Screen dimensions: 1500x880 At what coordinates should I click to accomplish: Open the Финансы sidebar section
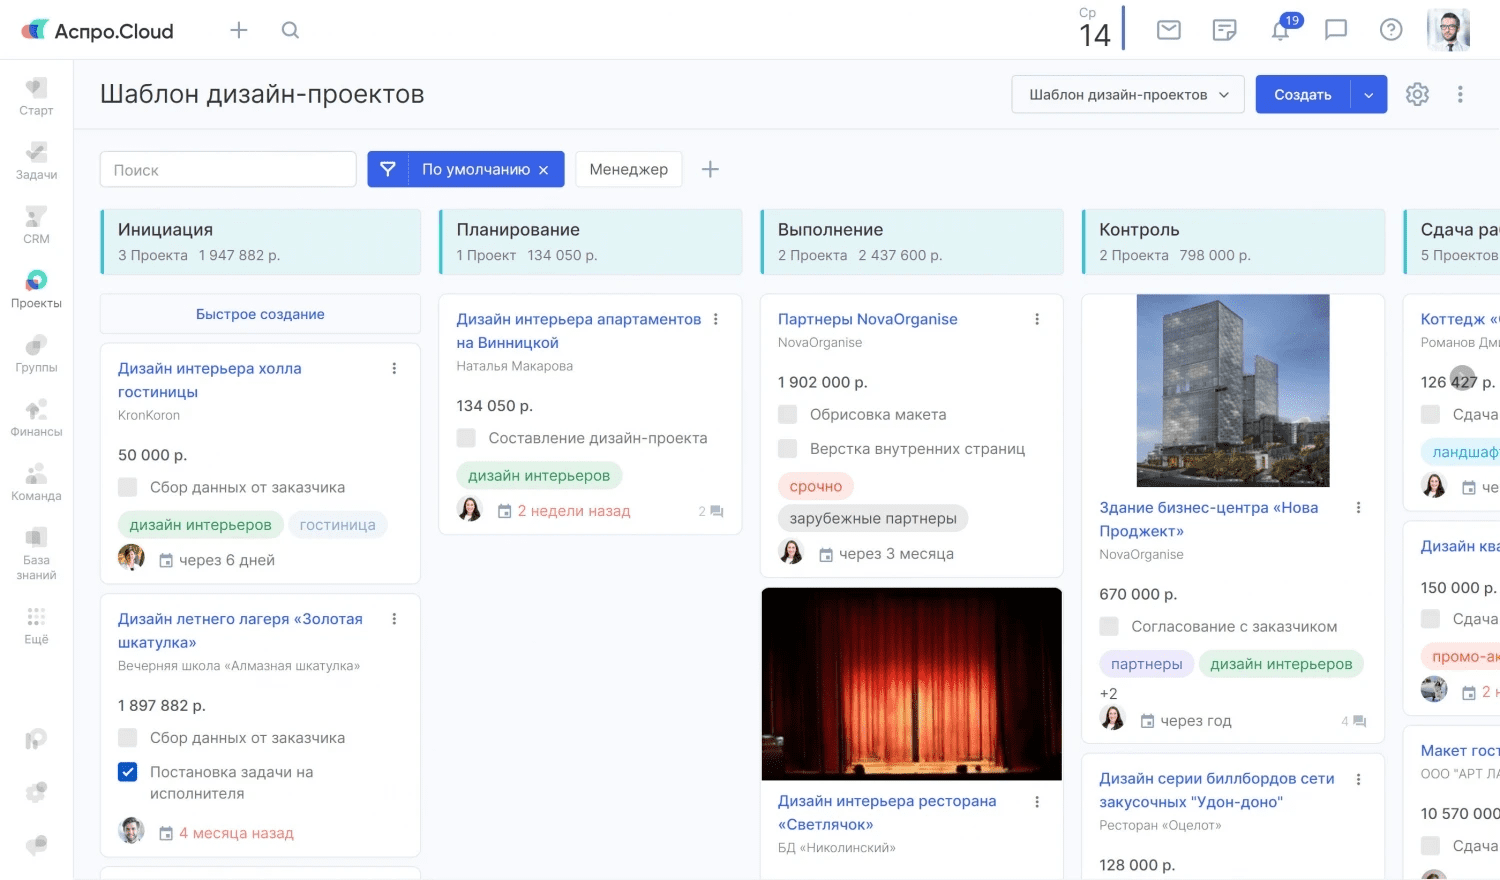36,418
